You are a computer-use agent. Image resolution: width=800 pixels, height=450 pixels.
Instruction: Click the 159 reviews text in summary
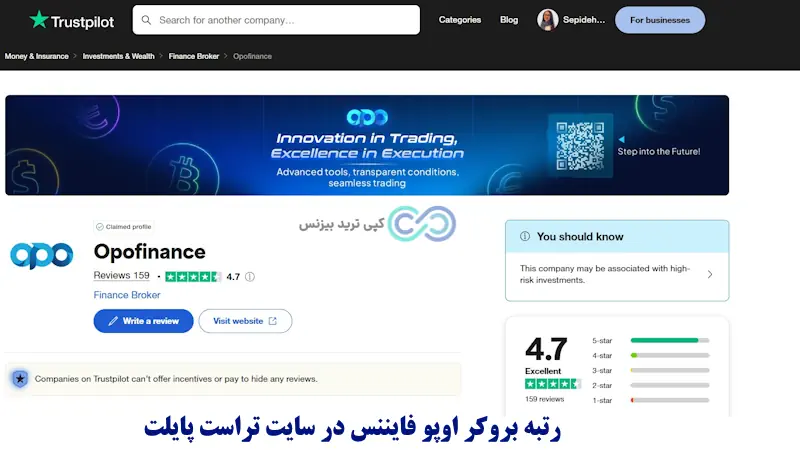tap(544, 399)
